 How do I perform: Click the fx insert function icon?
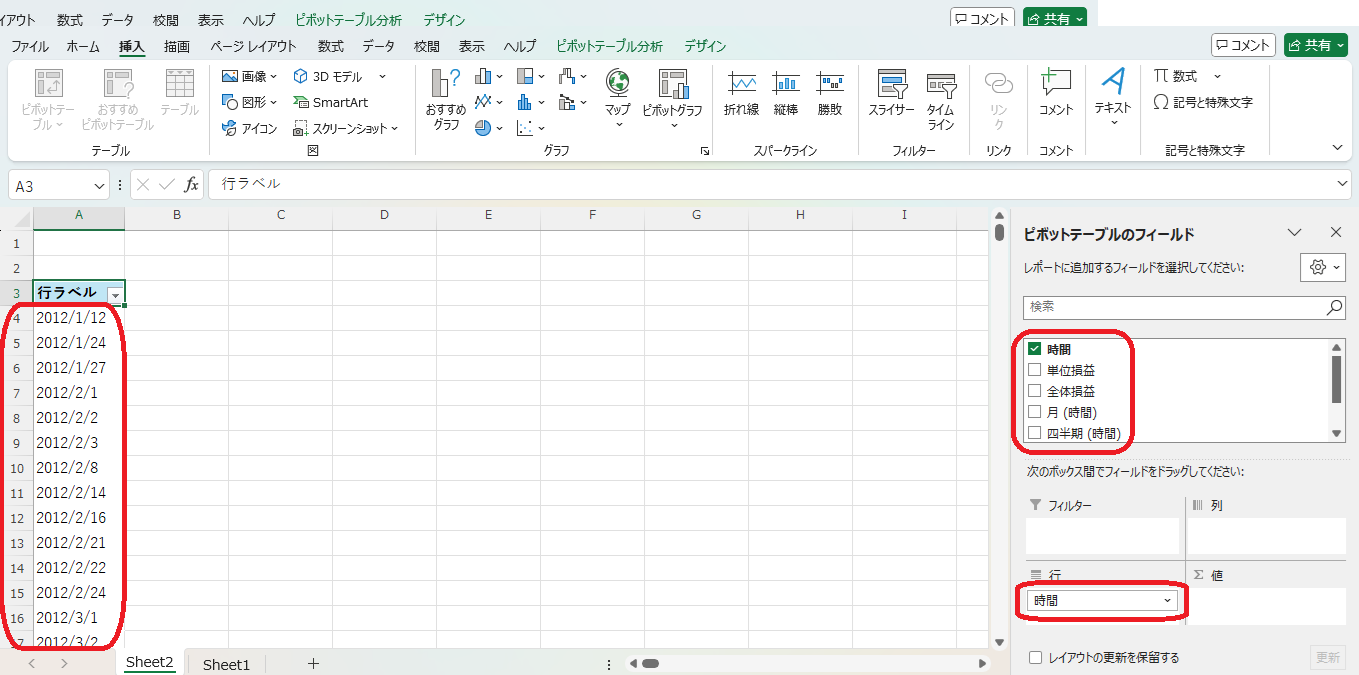pos(192,185)
